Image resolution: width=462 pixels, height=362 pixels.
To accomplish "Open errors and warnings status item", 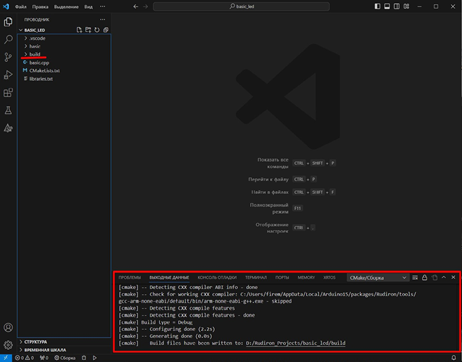I will [x=24, y=358].
